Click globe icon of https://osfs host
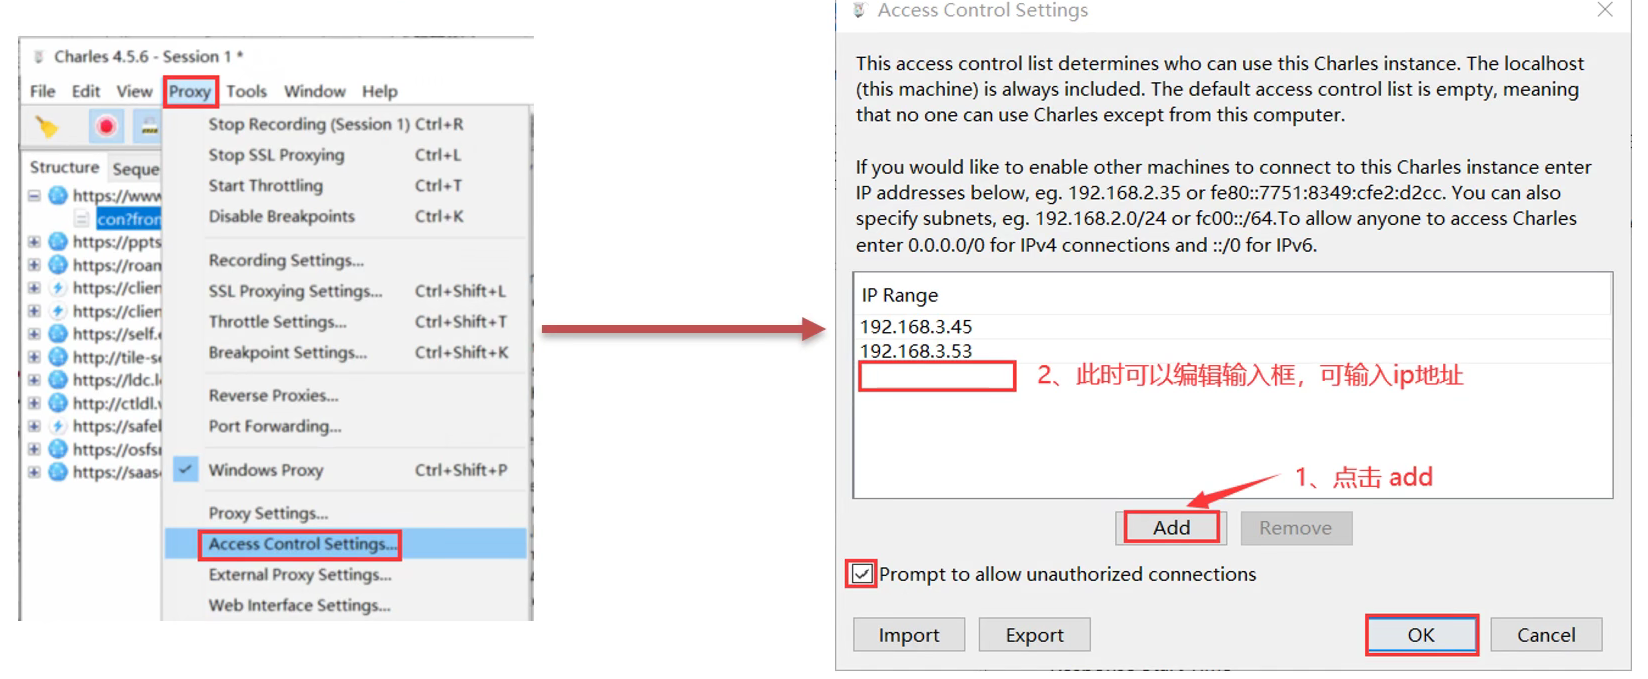 click(58, 448)
